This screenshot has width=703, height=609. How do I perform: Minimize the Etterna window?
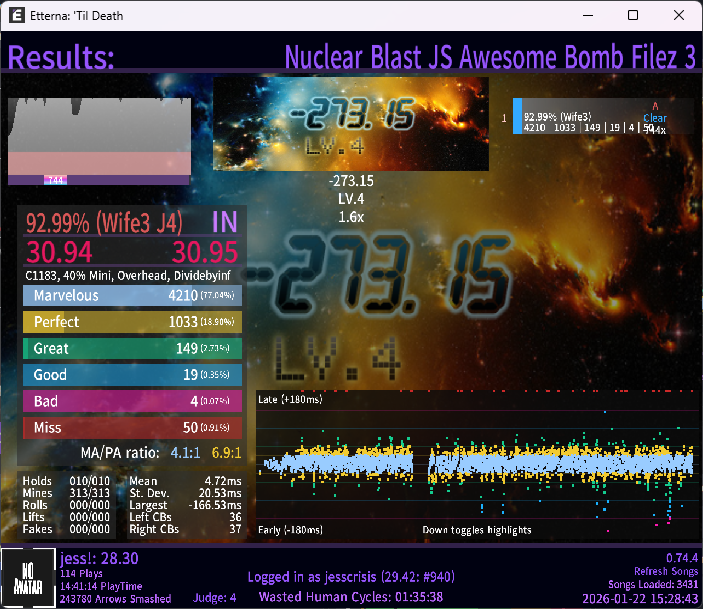(586, 16)
